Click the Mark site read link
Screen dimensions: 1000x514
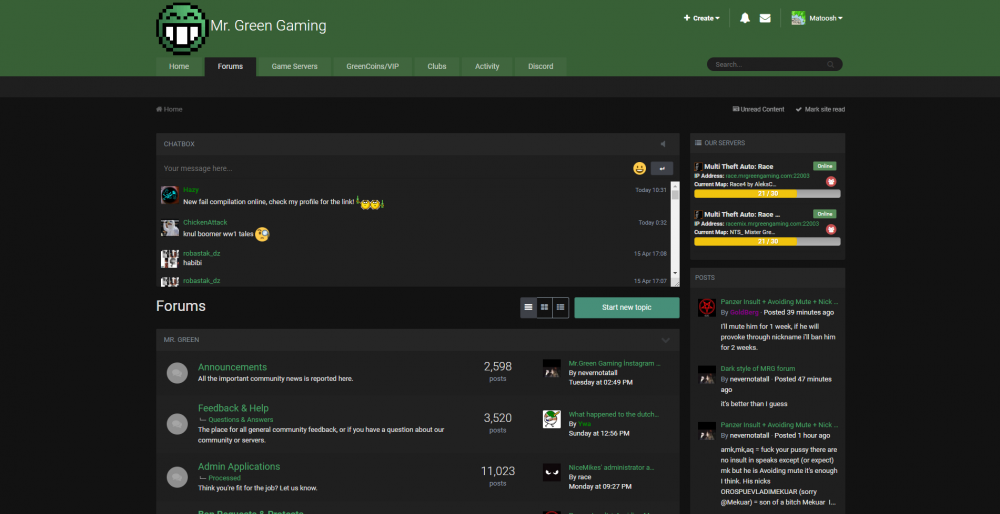pyautogui.click(x=820, y=109)
